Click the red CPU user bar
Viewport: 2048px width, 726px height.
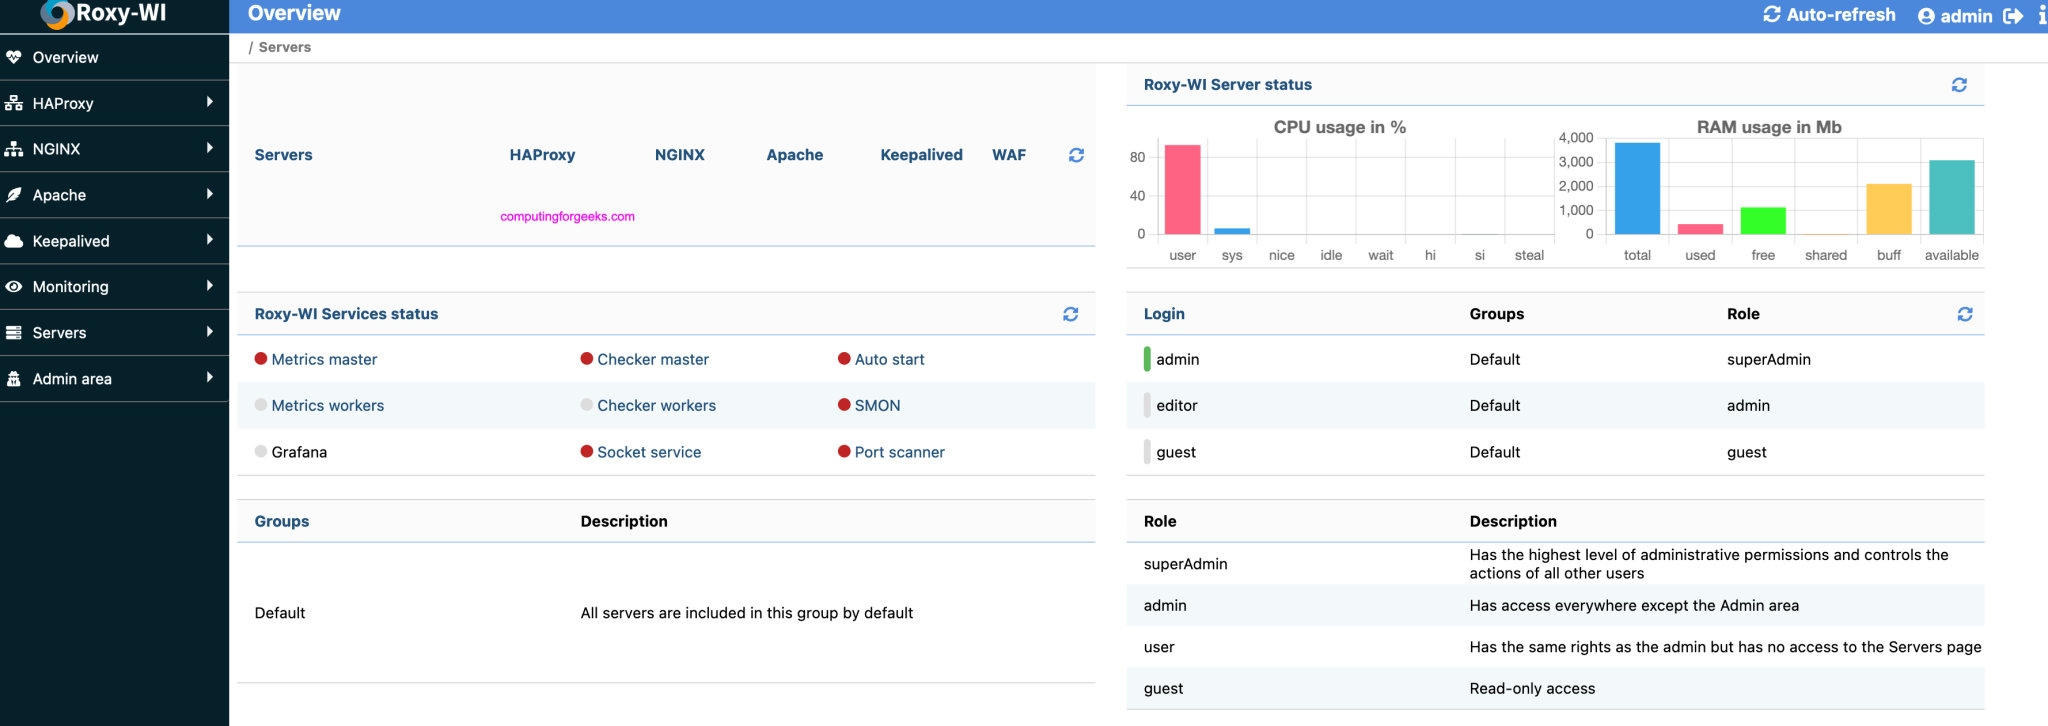point(1182,189)
